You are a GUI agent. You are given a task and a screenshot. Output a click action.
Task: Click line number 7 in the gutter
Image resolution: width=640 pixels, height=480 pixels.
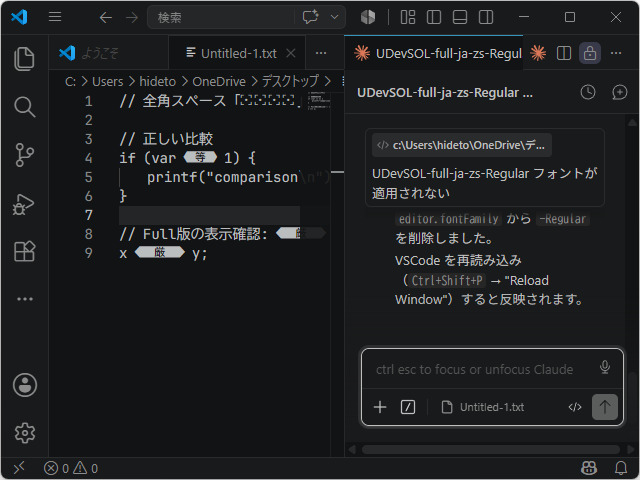[x=89, y=215]
